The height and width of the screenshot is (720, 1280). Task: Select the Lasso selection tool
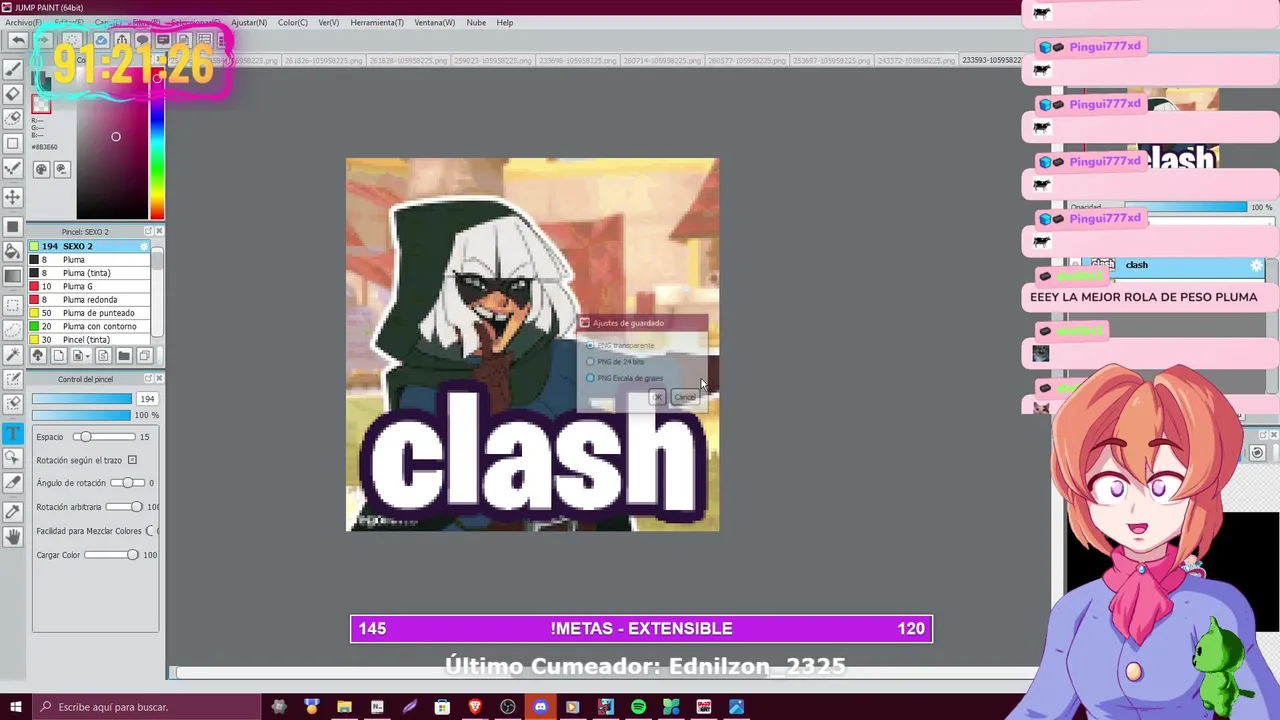13,329
